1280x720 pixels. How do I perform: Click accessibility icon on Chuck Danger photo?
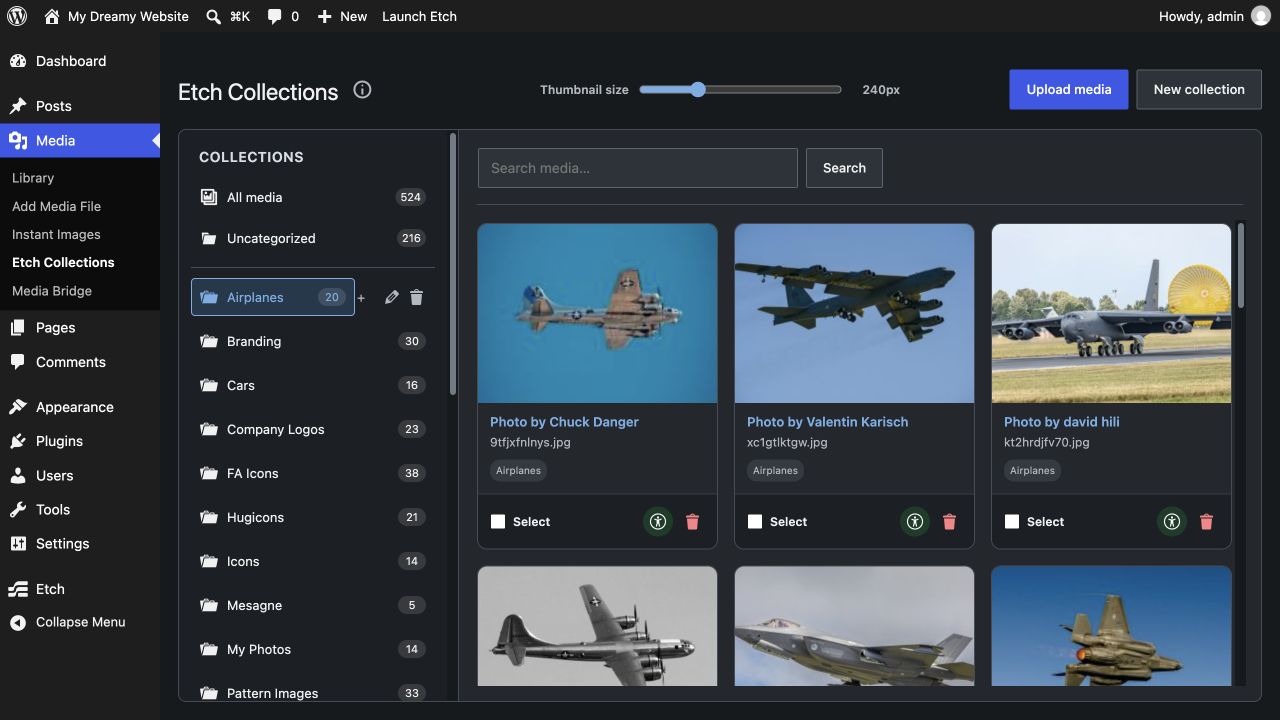657,521
